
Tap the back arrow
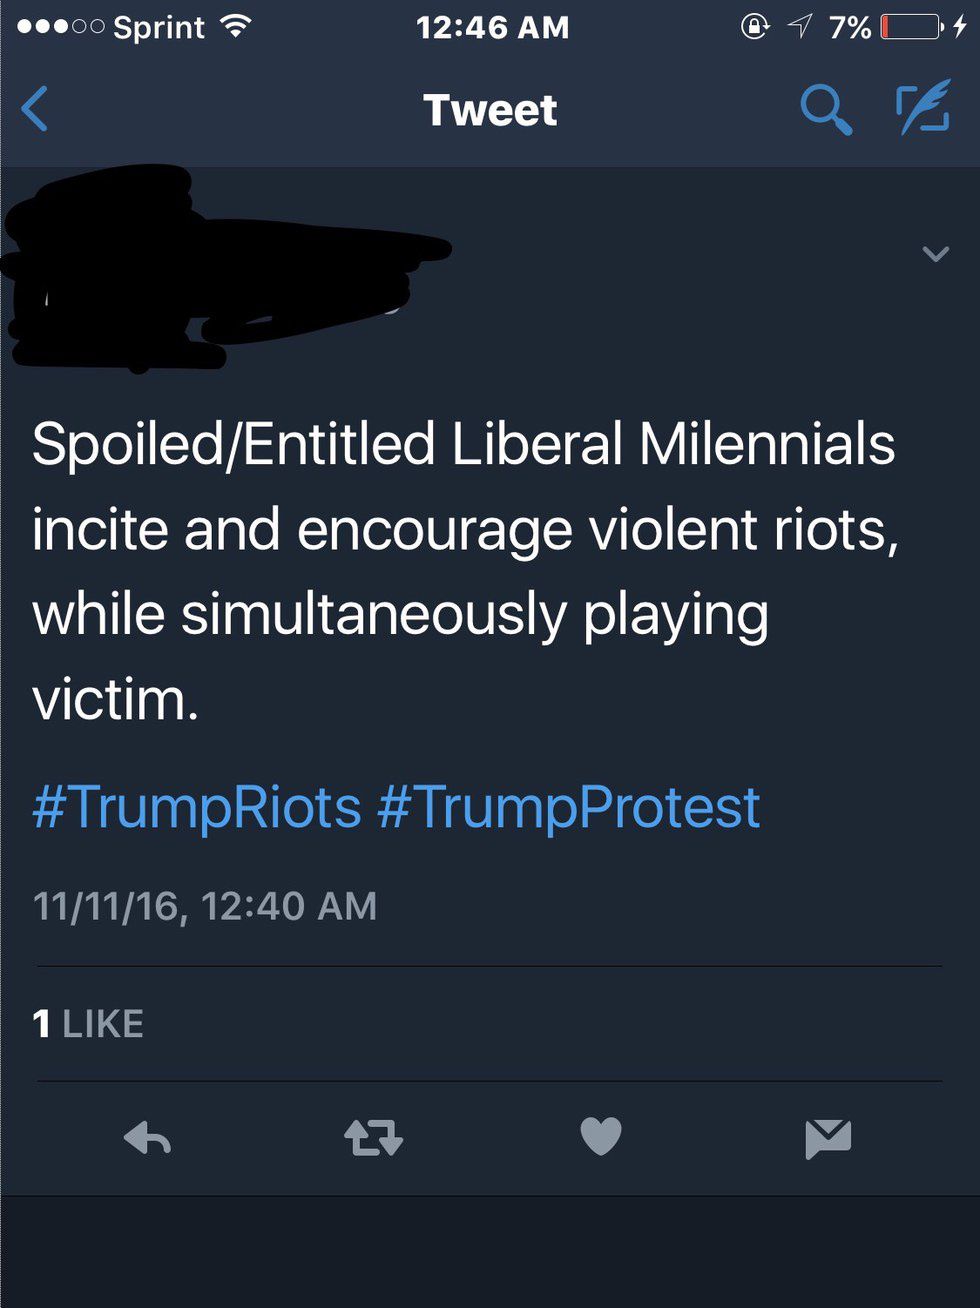coord(35,109)
